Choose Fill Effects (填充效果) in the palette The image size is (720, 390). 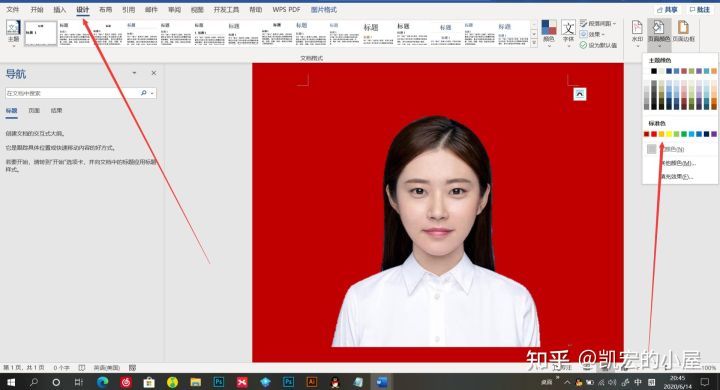coord(676,176)
